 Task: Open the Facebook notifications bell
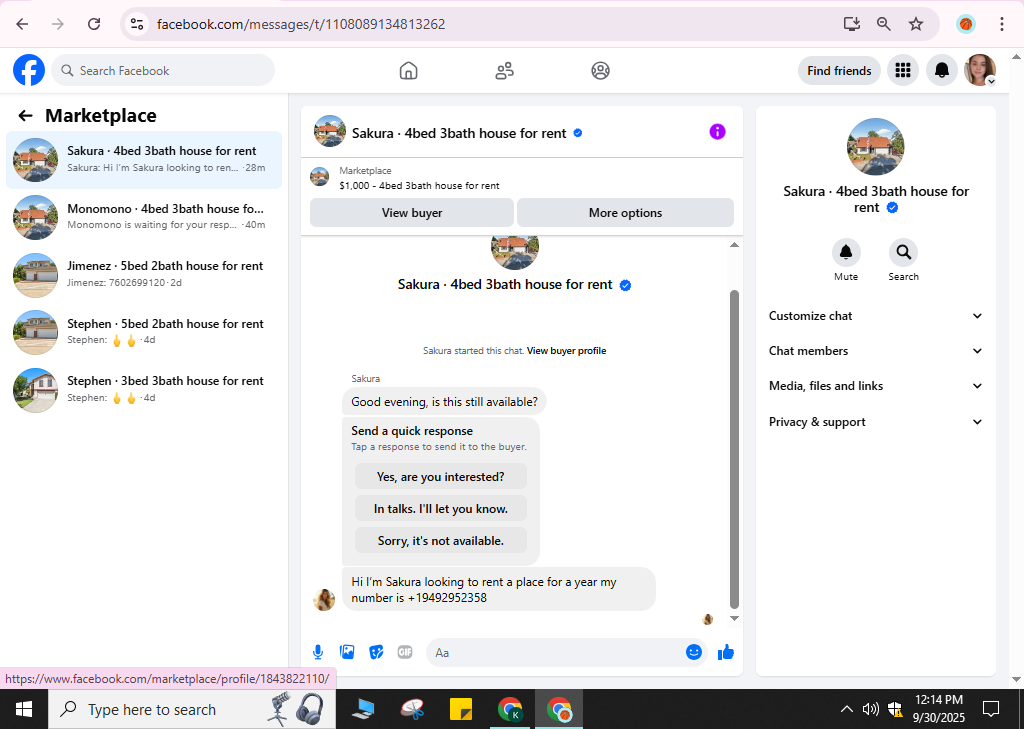pyautogui.click(x=941, y=70)
